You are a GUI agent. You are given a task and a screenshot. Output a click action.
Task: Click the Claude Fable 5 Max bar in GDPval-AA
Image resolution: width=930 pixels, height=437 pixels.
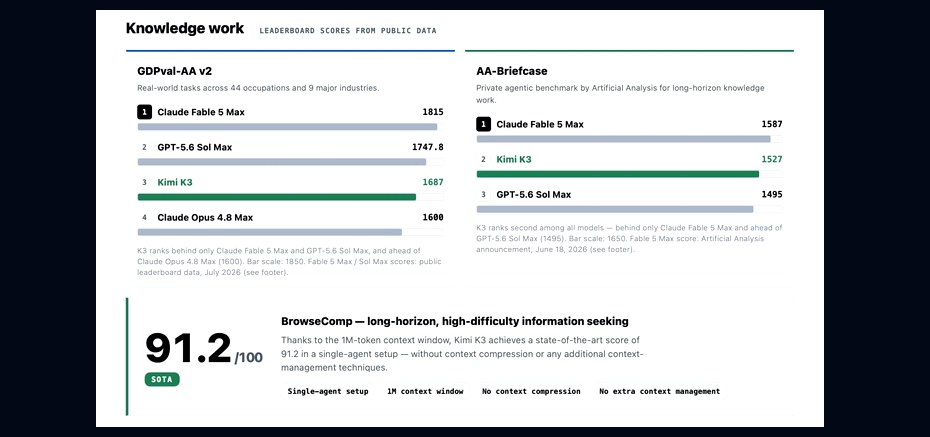288,126
